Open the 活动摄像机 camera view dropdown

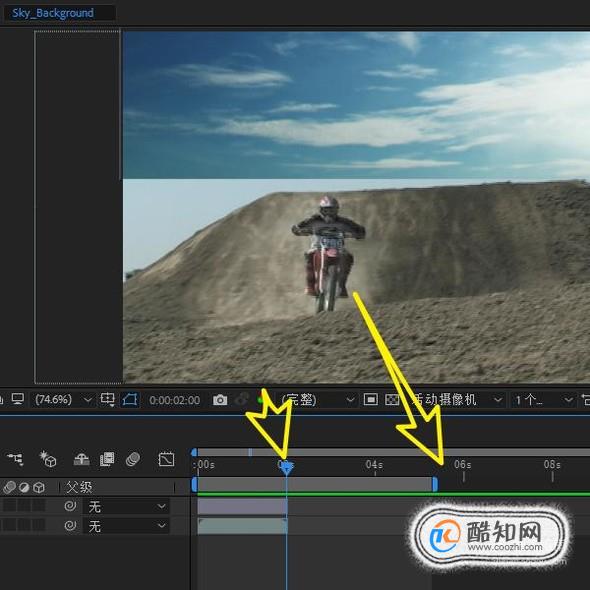click(x=457, y=400)
